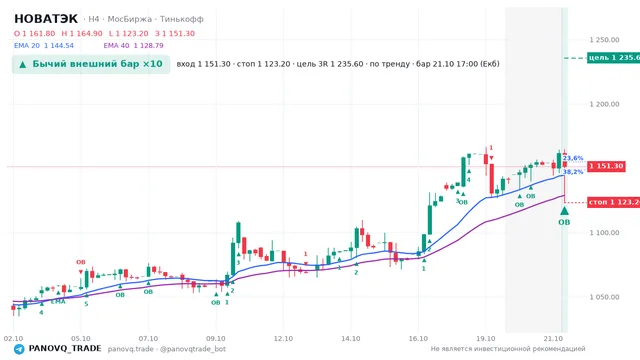The width and height of the screenshot is (640, 360).
Task: Click the 05.10 date axis label
Action: [x=81, y=338]
